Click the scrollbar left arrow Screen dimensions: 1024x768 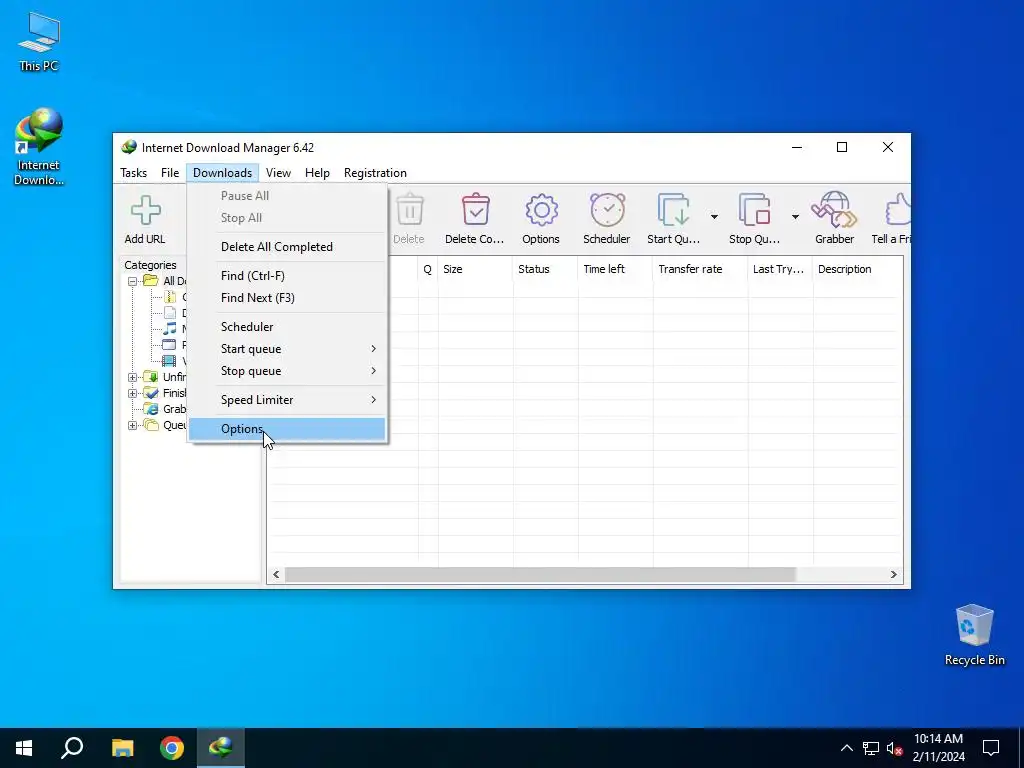click(276, 575)
